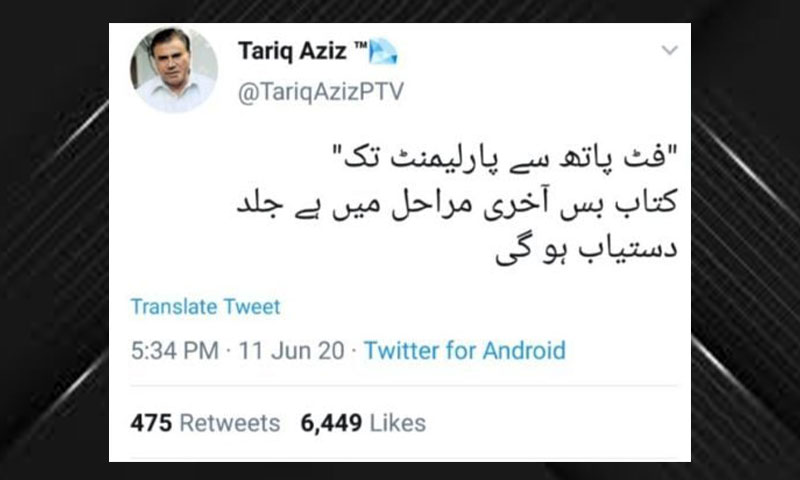This screenshot has width=800, height=480.
Task: Click the Retweets label word
Action: (230, 423)
